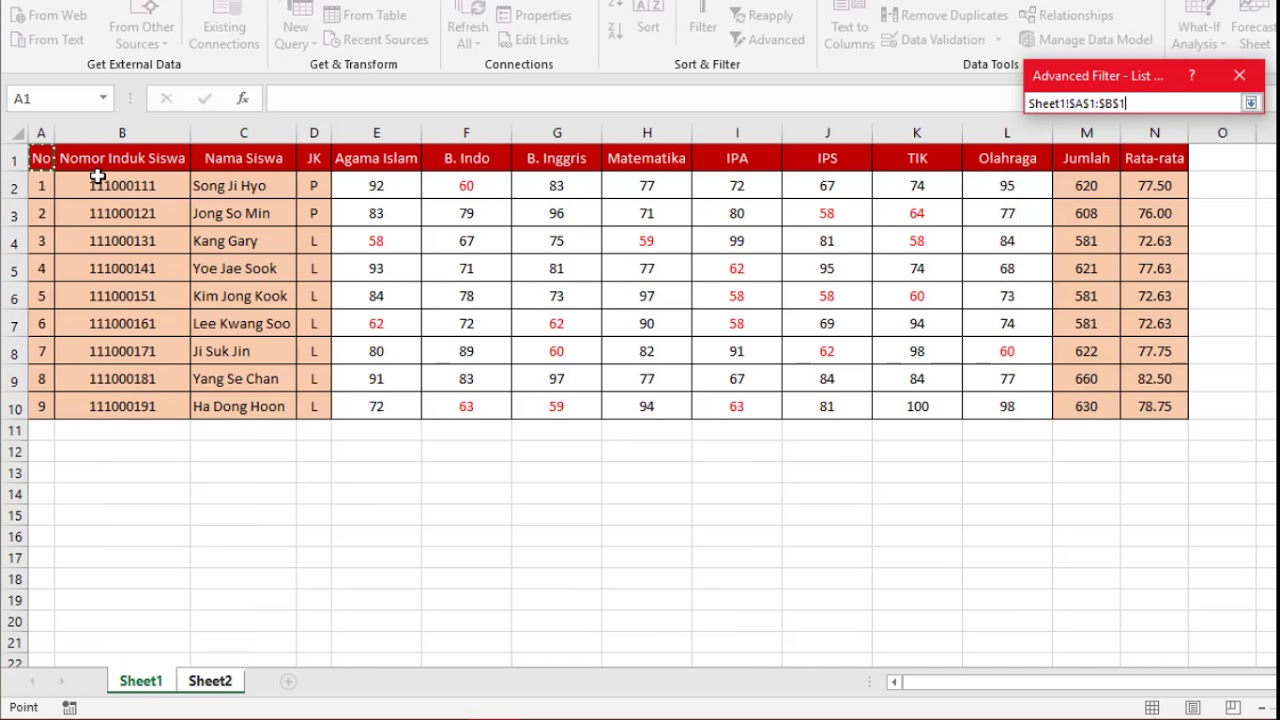The height and width of the screenshot is (720, 1280).
Task: Open the Sort dialog button
Action: (648, 18)
